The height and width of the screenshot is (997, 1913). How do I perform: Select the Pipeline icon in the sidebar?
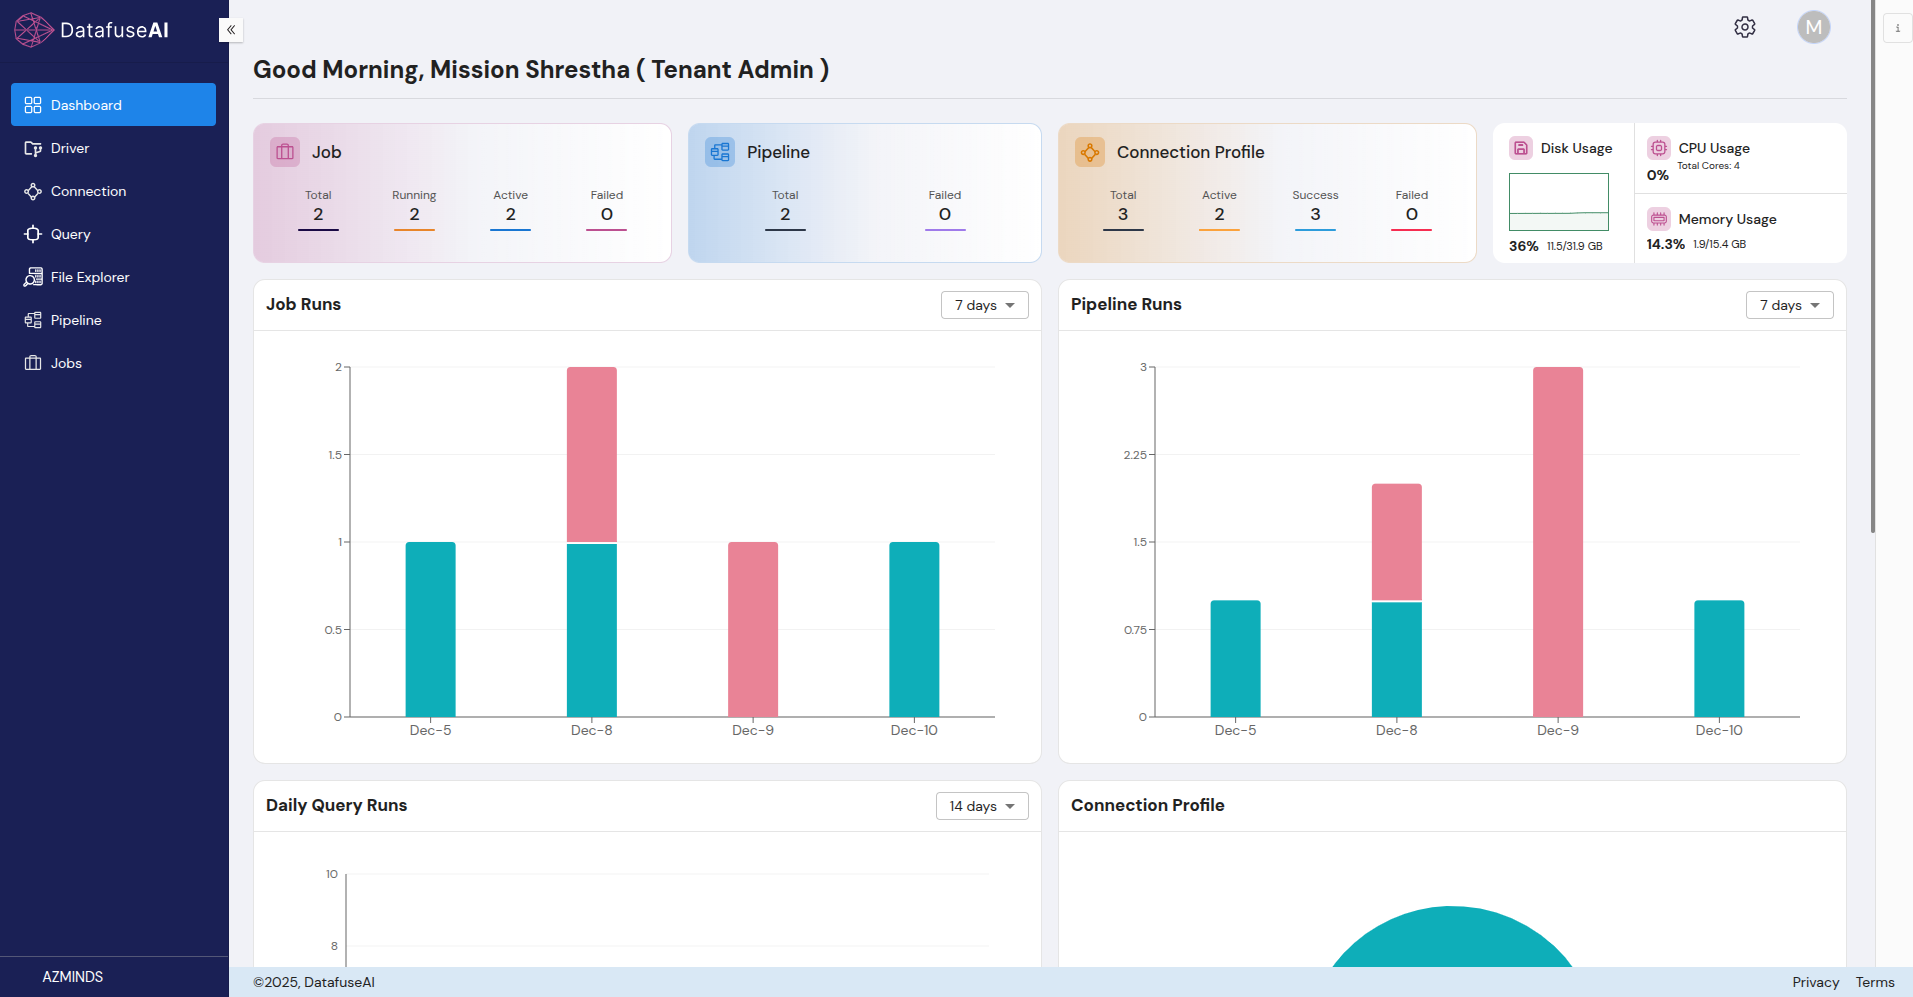click(x=33, y=320)
